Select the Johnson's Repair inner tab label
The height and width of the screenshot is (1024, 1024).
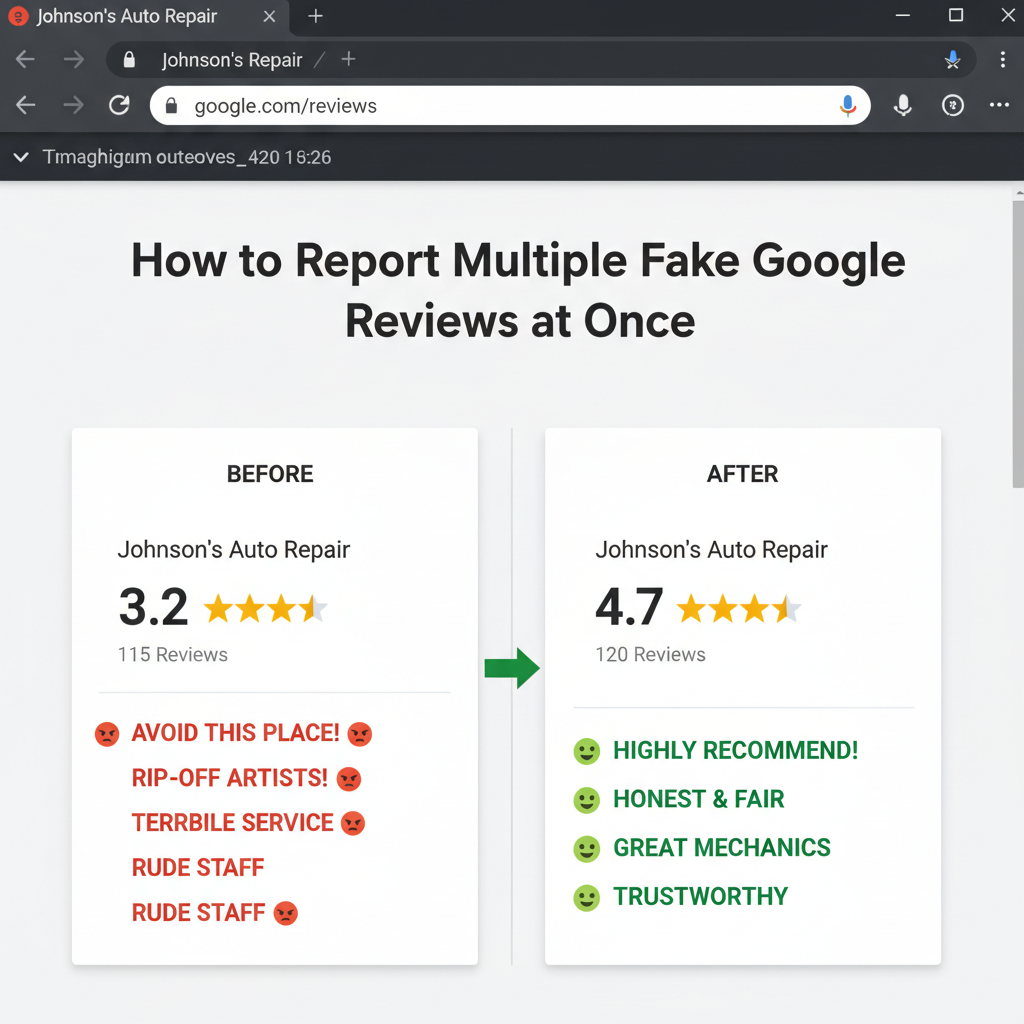click(x=232, y=60)
